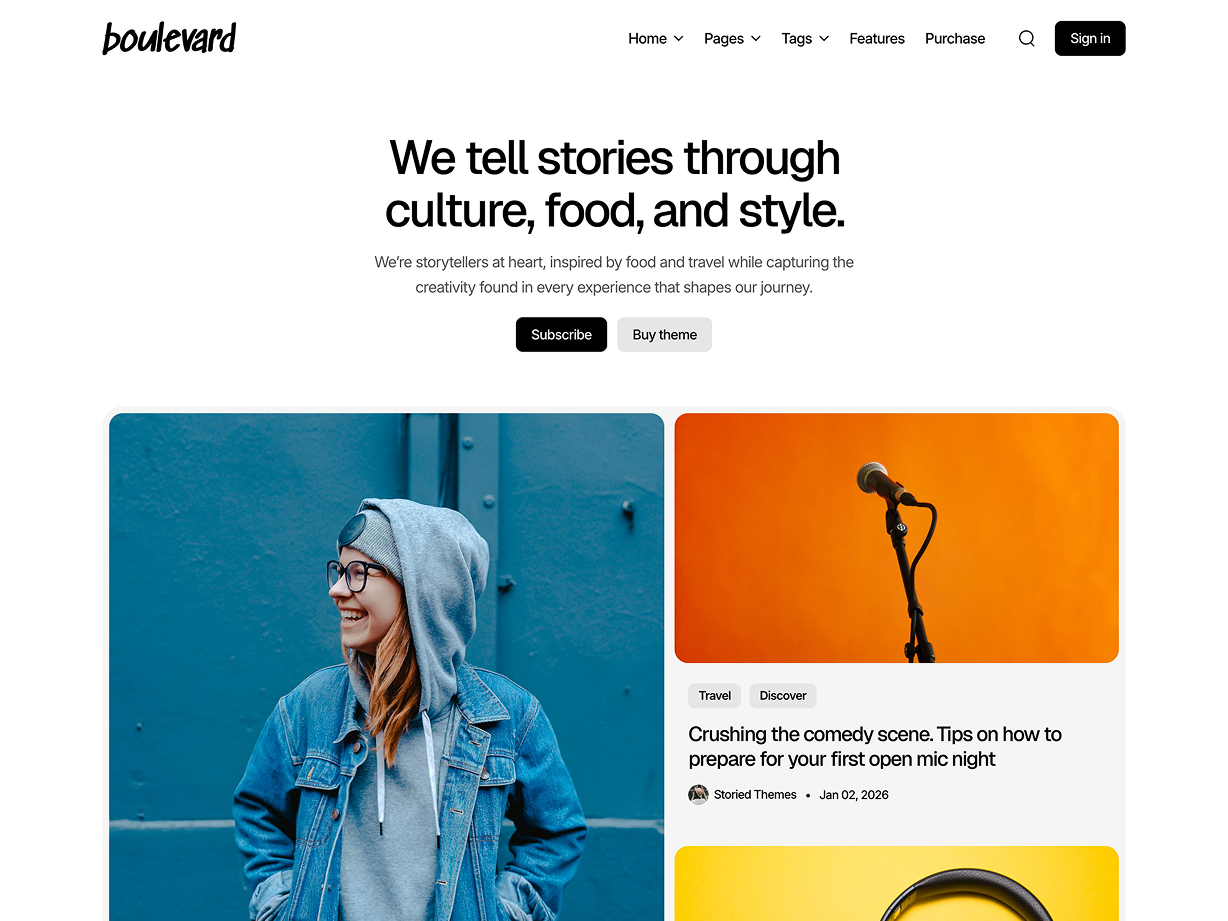Click the Storied Themes author name
This screenshot has width=1228, height=921.
(755, 795)
